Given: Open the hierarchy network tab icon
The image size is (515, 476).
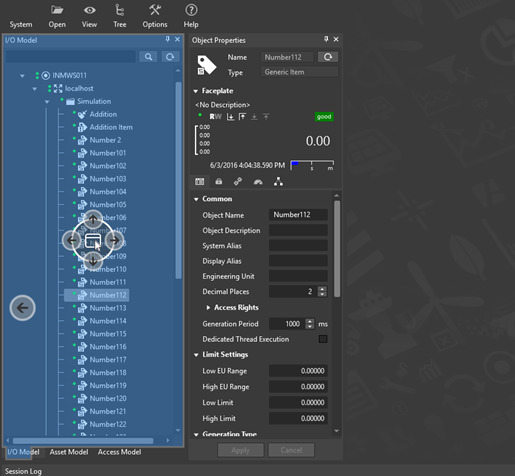Looking at the screenshot, I should point(278,182).
